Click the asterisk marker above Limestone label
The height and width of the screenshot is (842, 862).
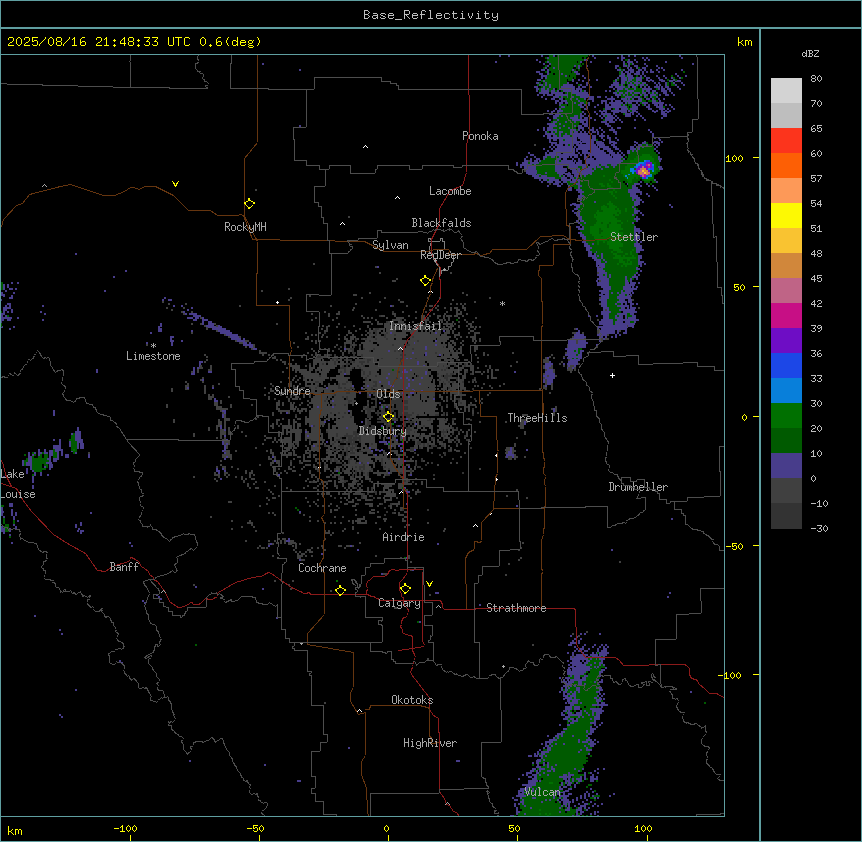153,346
